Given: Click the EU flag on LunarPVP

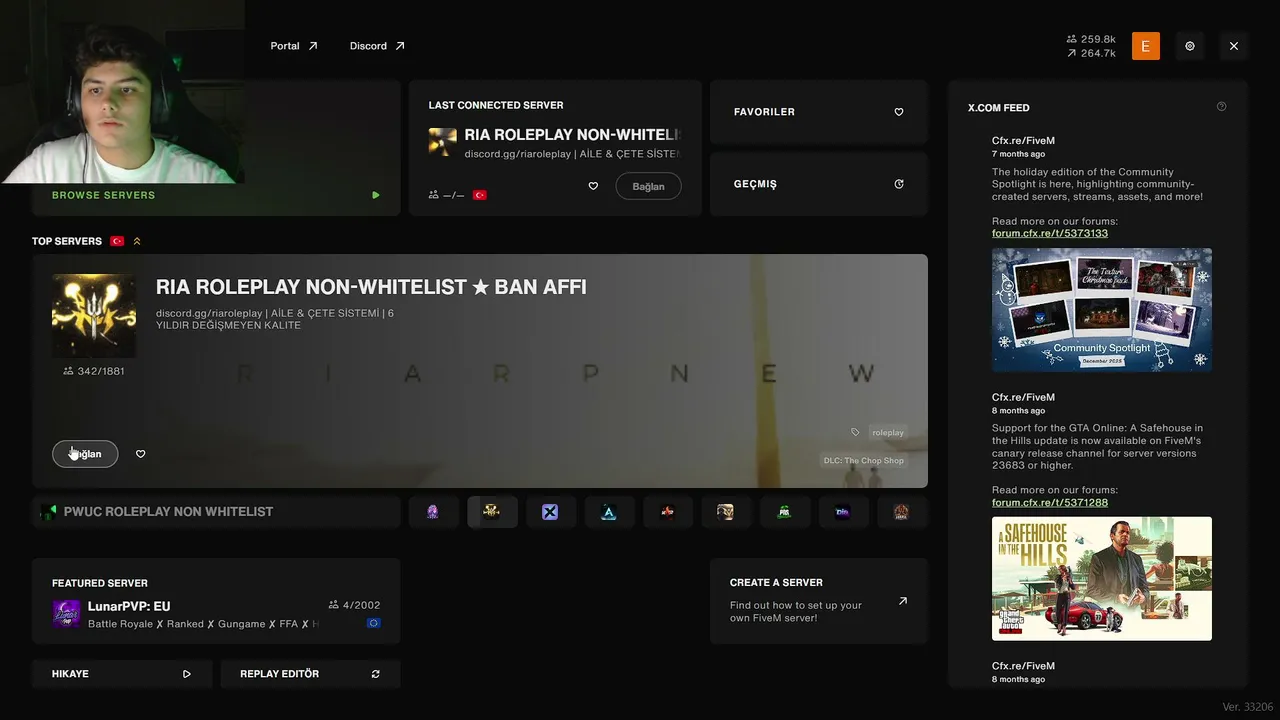Looking at the screenshot, I should [373, 623].
